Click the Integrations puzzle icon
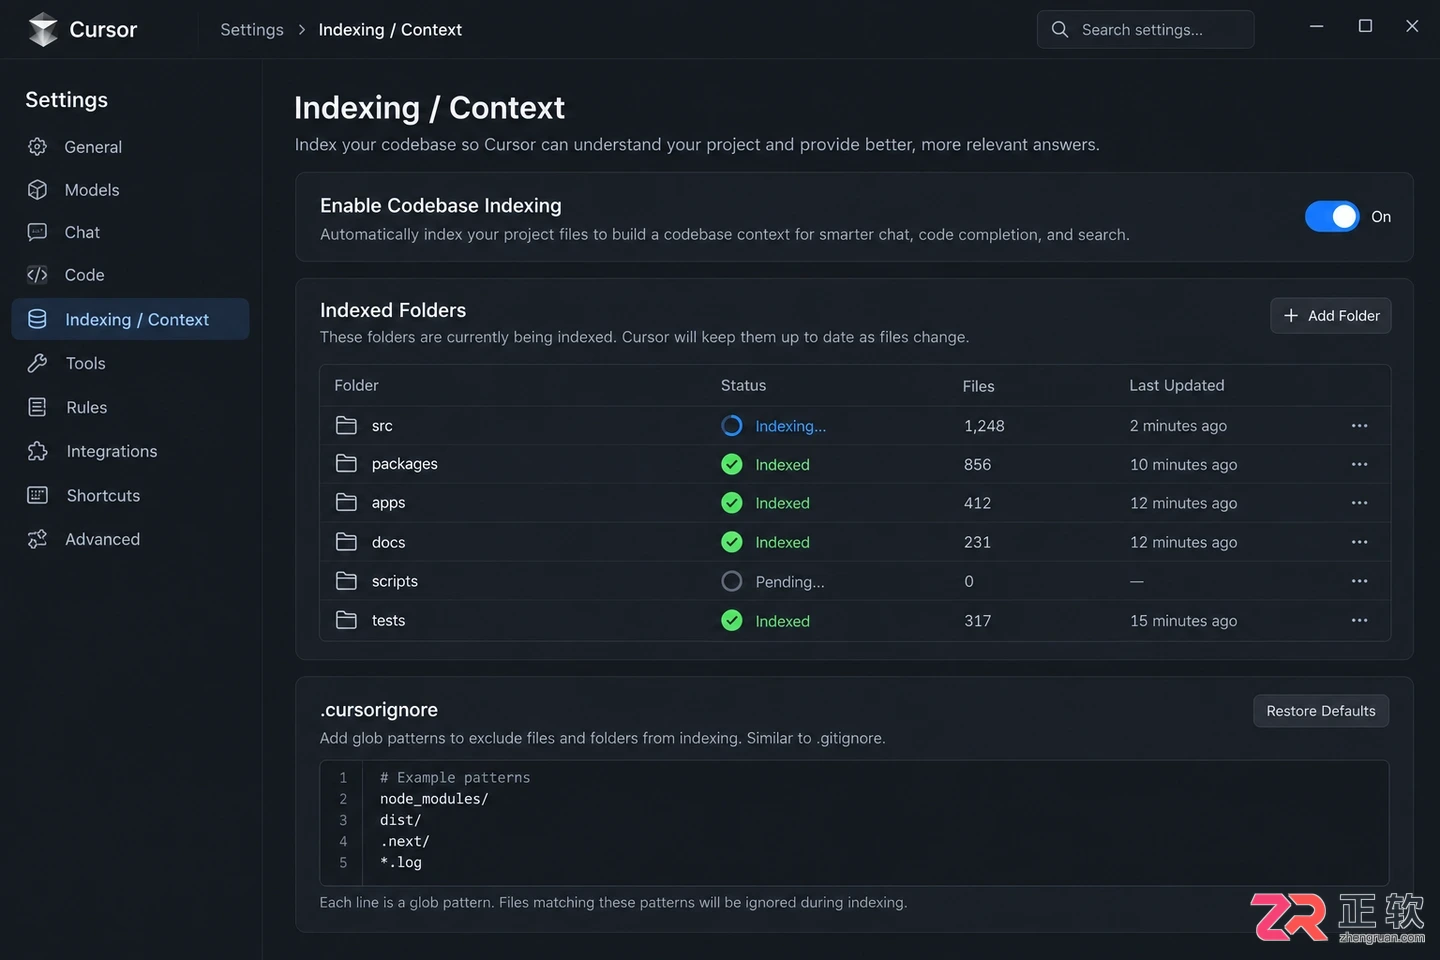1440x960 pixels. pos(38,451)
